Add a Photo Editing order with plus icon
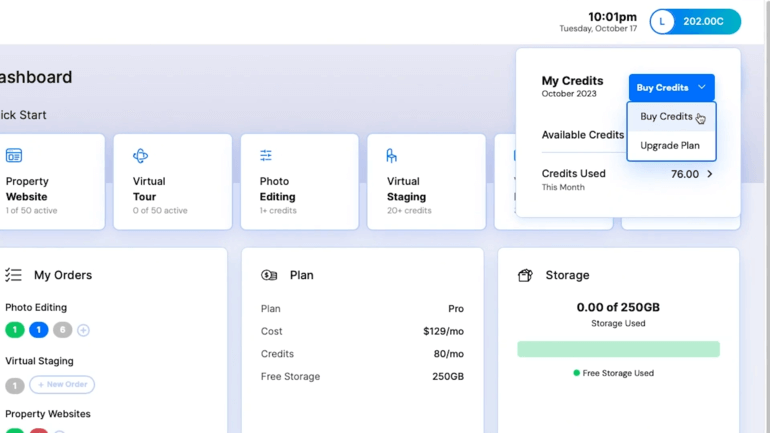The width and height of the screenshot is (770, 433). [x=83, y=330]
